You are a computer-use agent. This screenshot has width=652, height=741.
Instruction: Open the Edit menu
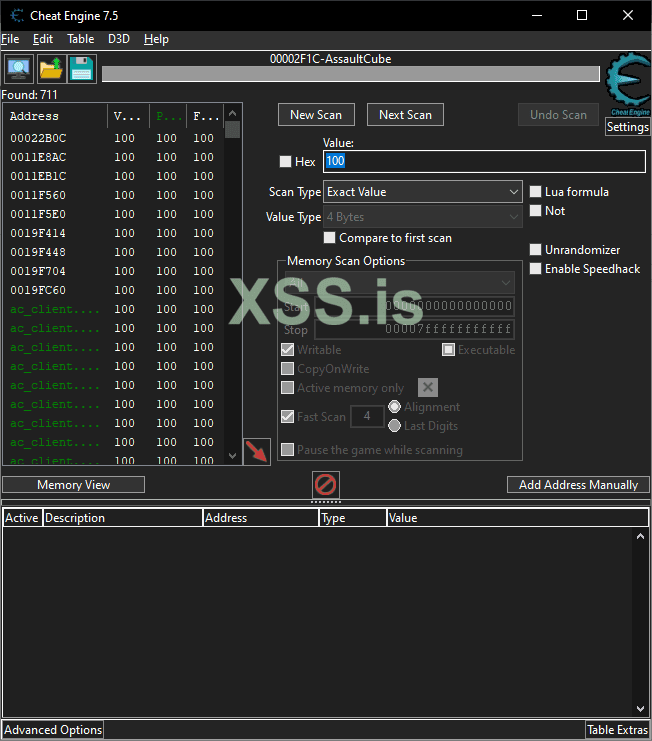click(x=43, y=39)
